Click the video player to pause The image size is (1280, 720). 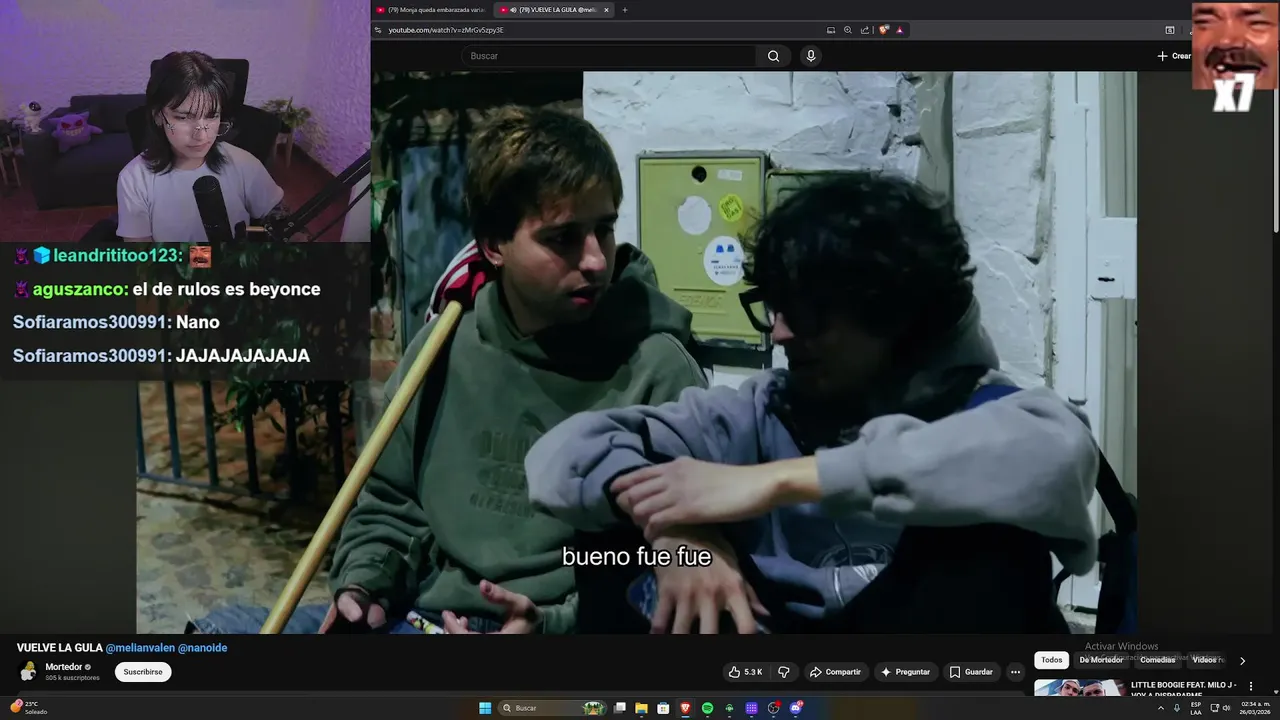tap(636, 352)
